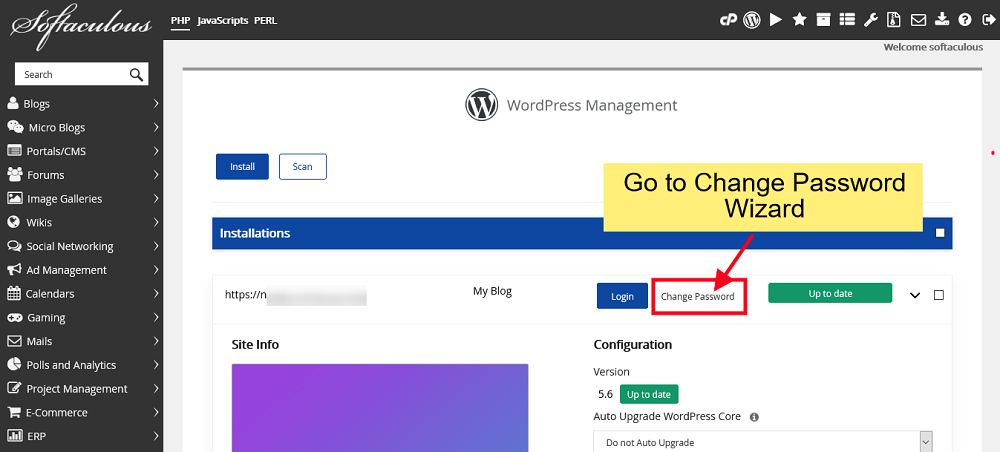Screen dimensions: 1000x452
Task: Expand the Mails category
Action: 156,341
